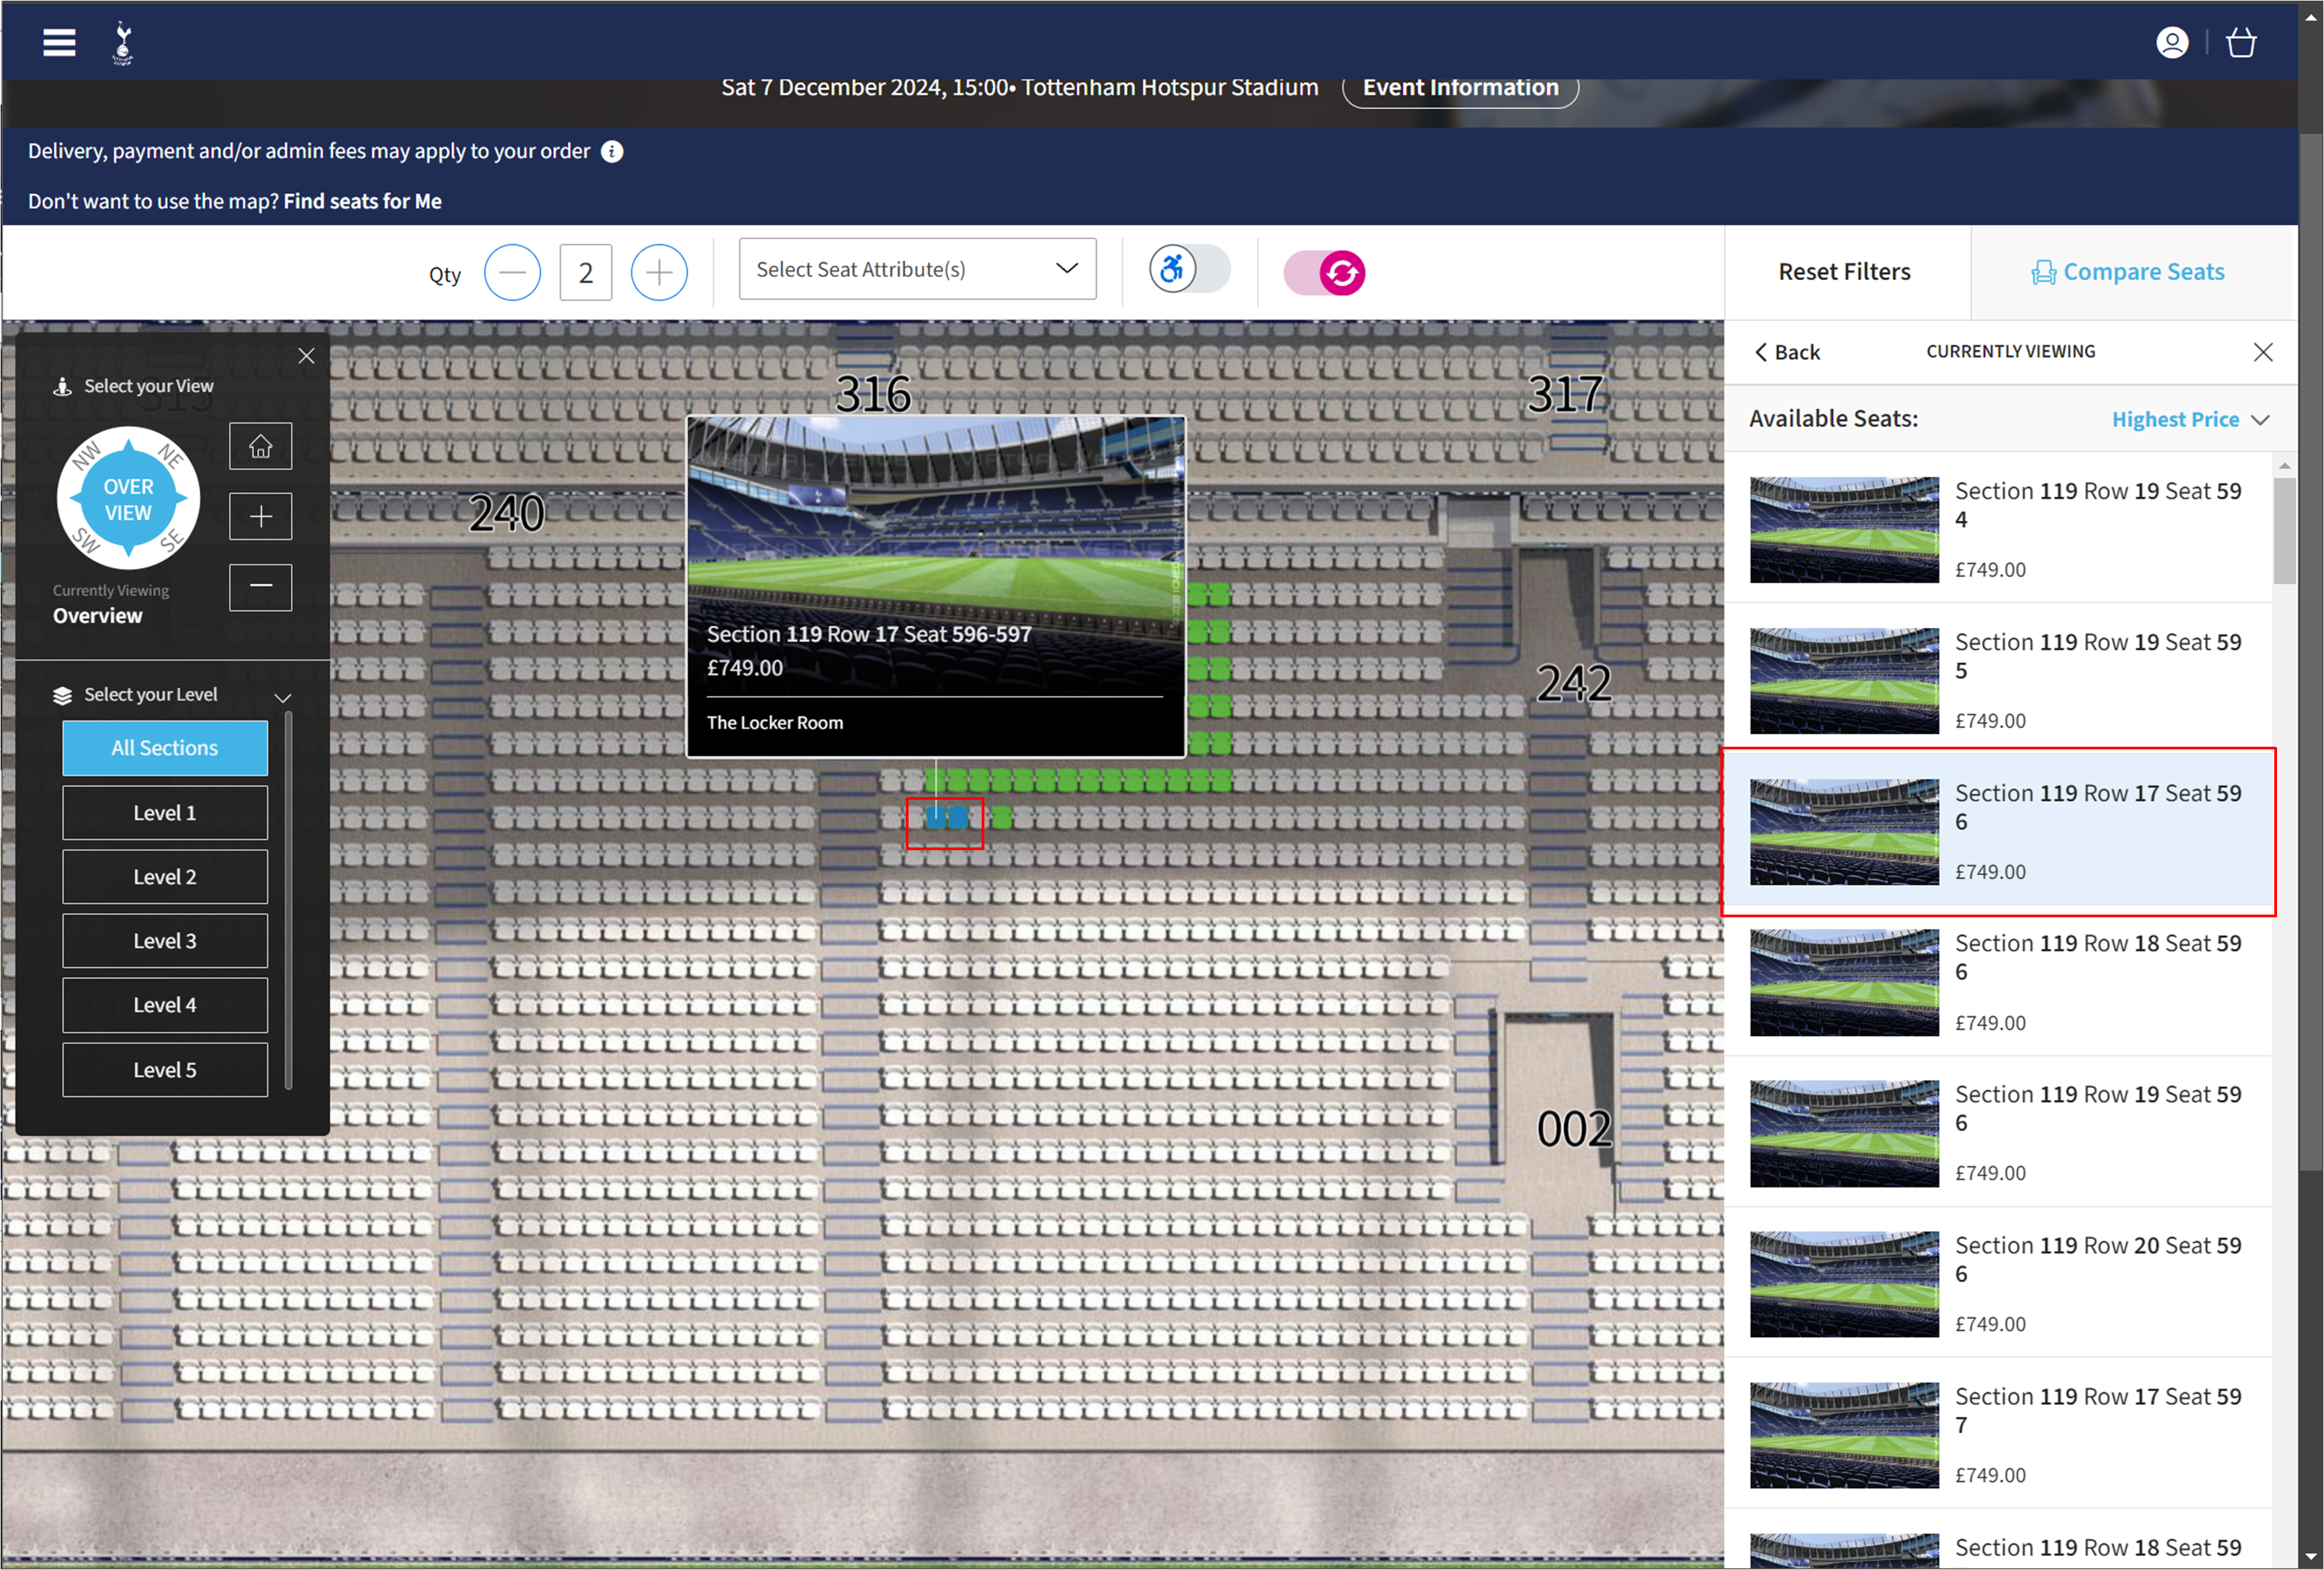
Task: Close the Select your View panel
Action: point(306,356)
